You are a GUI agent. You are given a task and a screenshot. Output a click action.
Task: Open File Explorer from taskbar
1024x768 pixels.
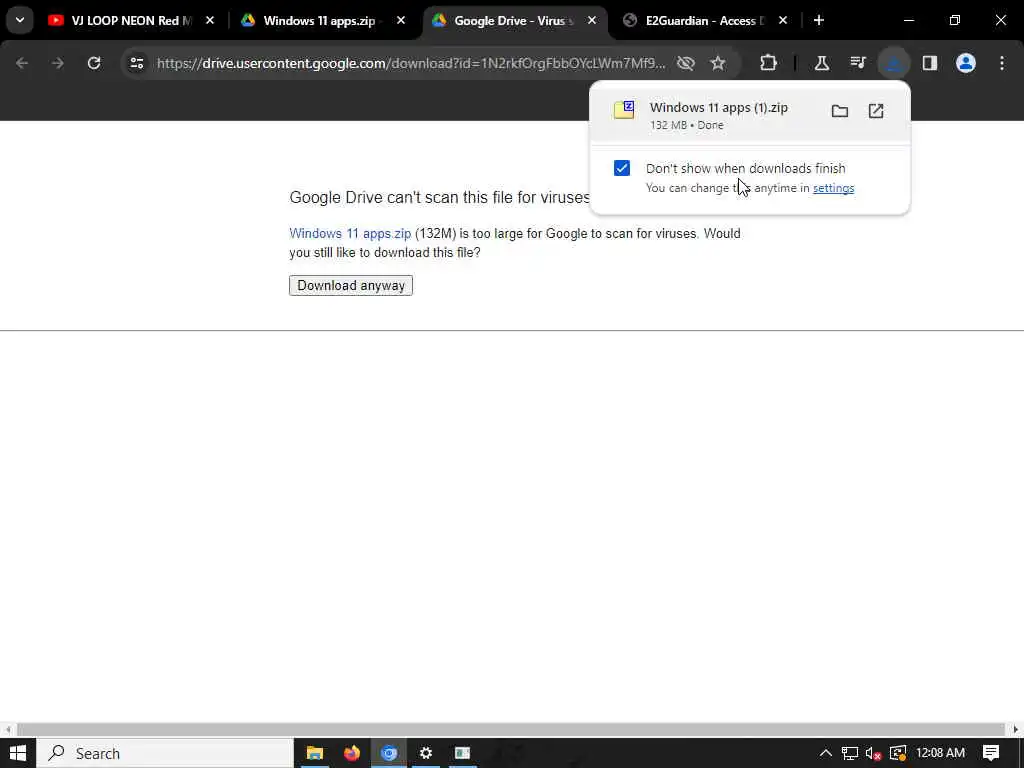(315, 753)
